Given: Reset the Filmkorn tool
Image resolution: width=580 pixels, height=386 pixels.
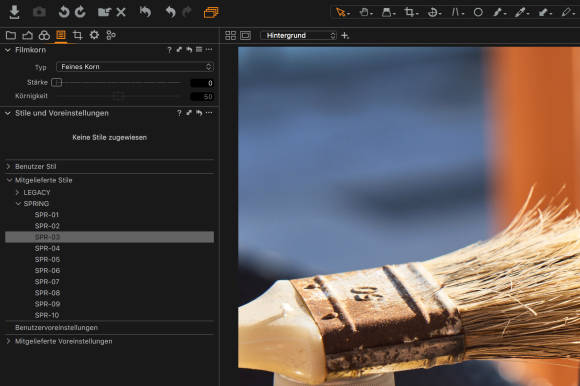Looking at the screenshot, I should click(189, 49).
